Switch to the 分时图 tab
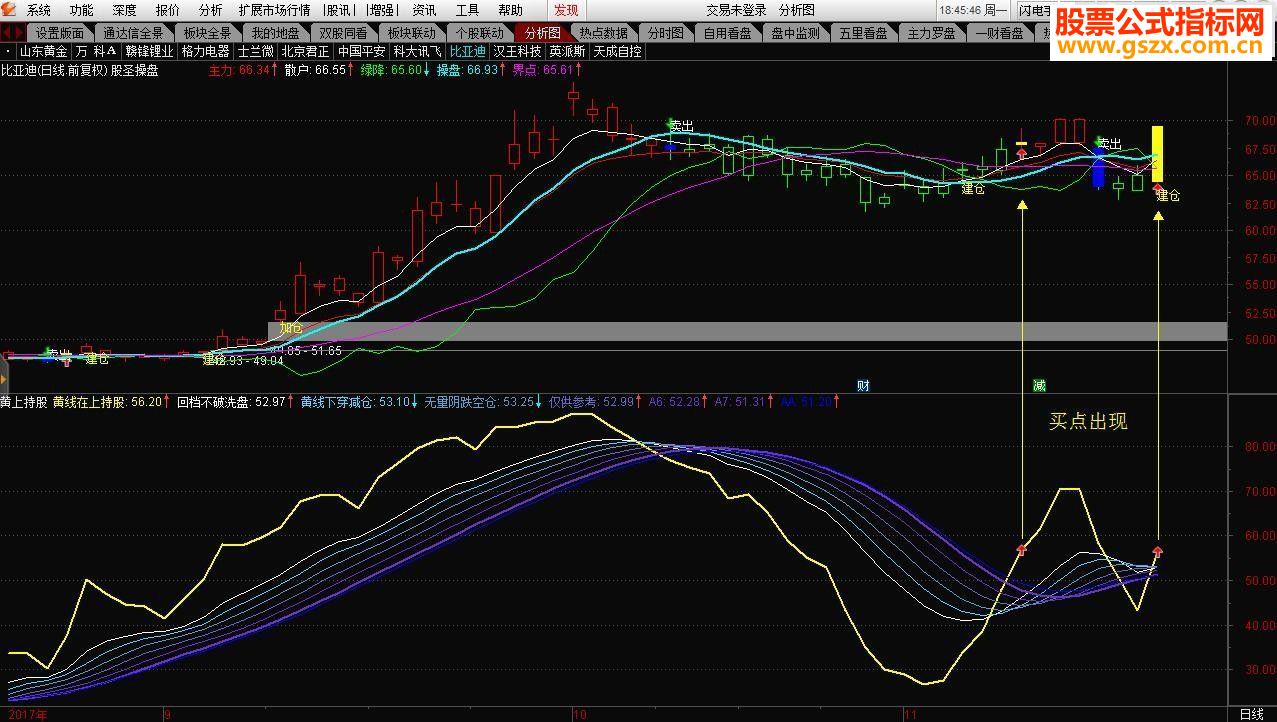1277x722 pixels. tap(665, 33)
